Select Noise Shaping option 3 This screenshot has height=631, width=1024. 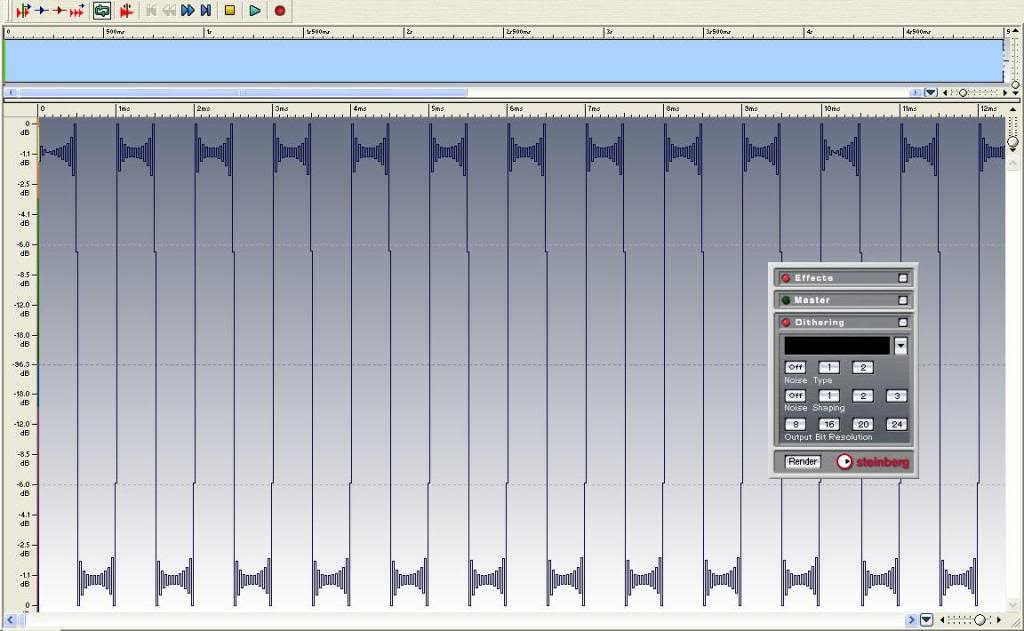(x=896, y=396)
